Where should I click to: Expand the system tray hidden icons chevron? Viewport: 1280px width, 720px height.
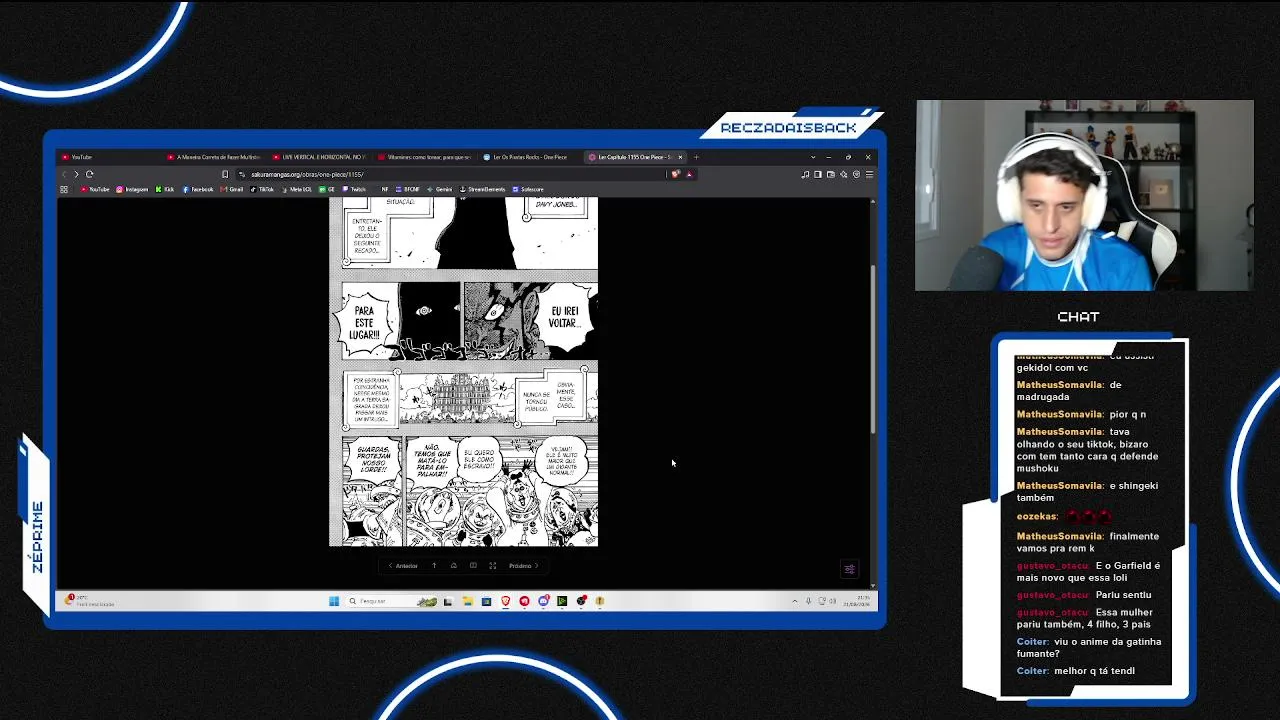click(x=795, y=601)
